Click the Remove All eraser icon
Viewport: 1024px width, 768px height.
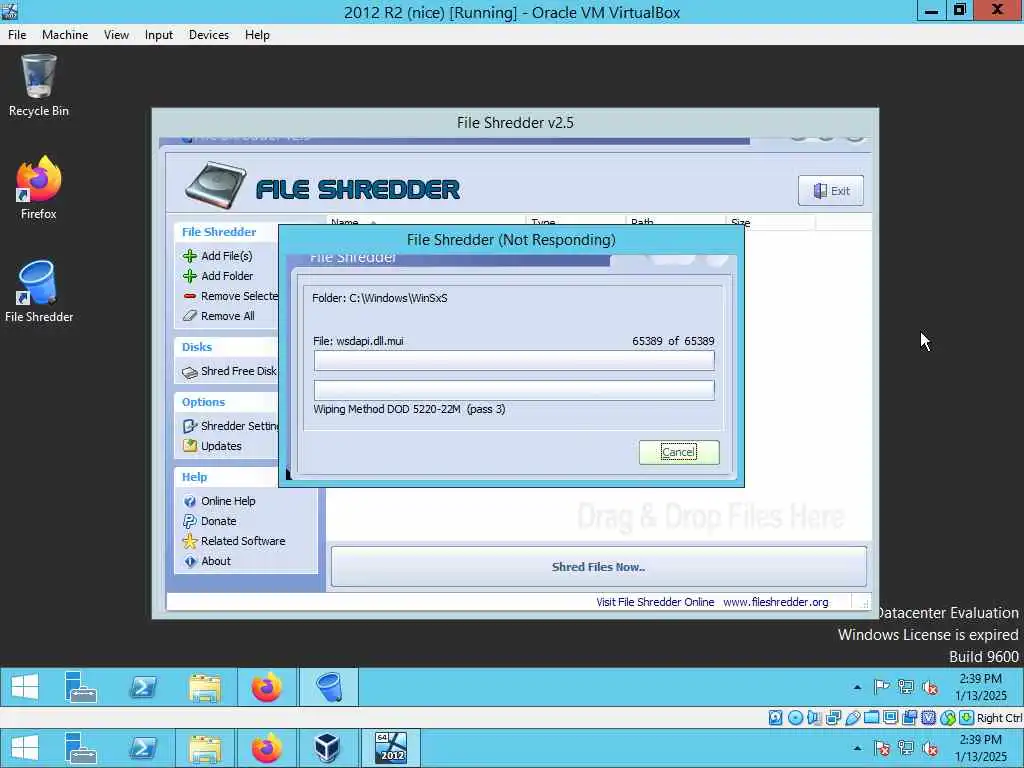click(x=189, y=316)
